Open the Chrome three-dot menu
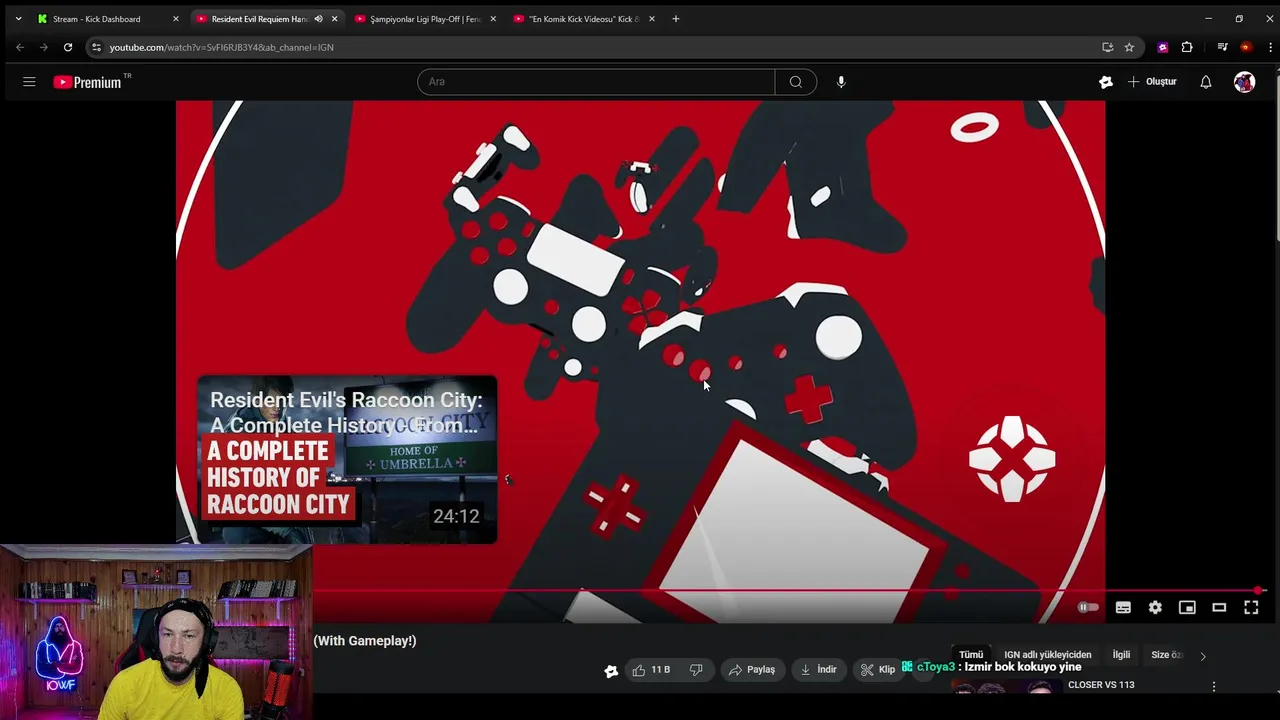The image size is (1280, 720). 1270,47
